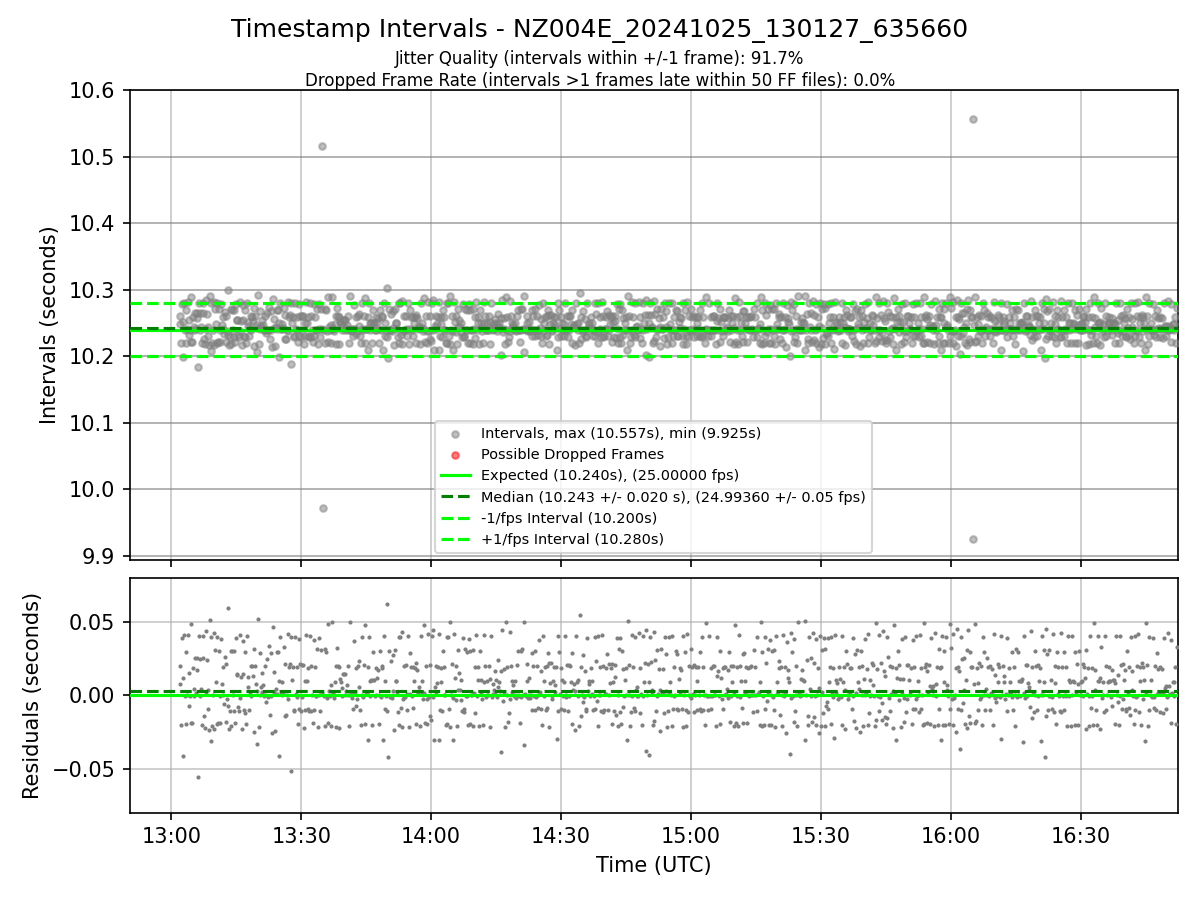Click the maximum outlier point above 10.5 after 16:00
Screen dimensions: 1200x900
click(973, 119)
